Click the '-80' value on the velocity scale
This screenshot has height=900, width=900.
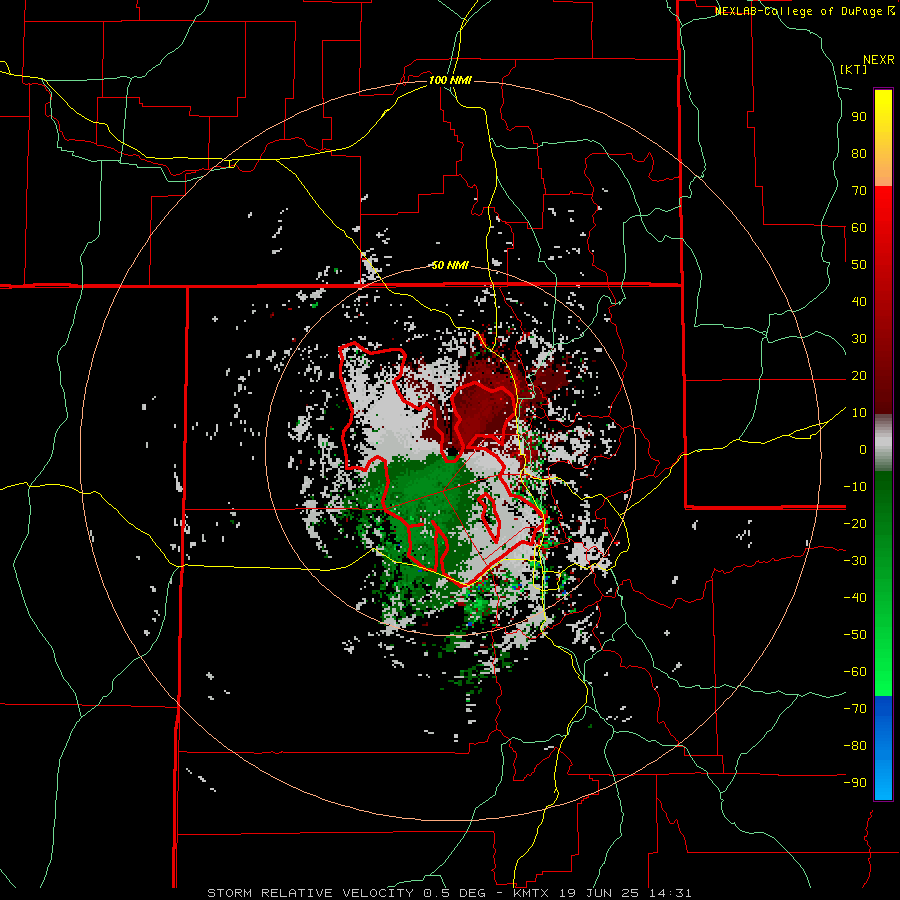pos(855,746)
